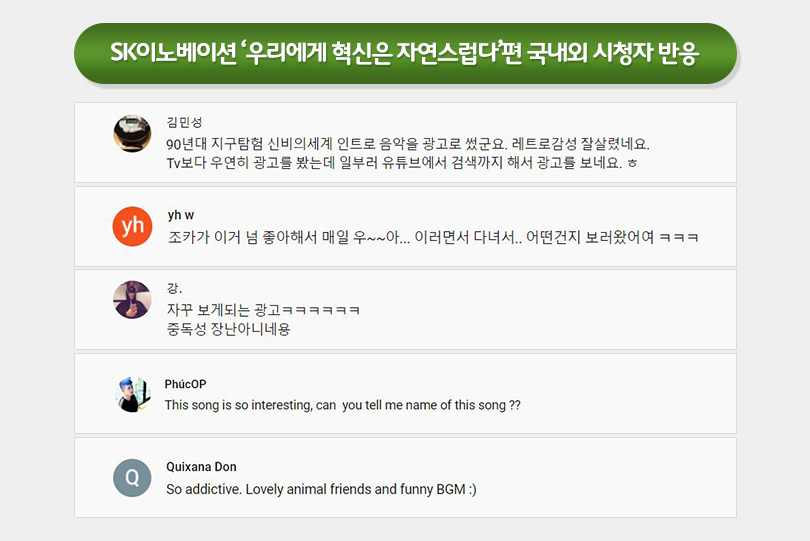Click the 'yh w' username

tap(181, 215)
